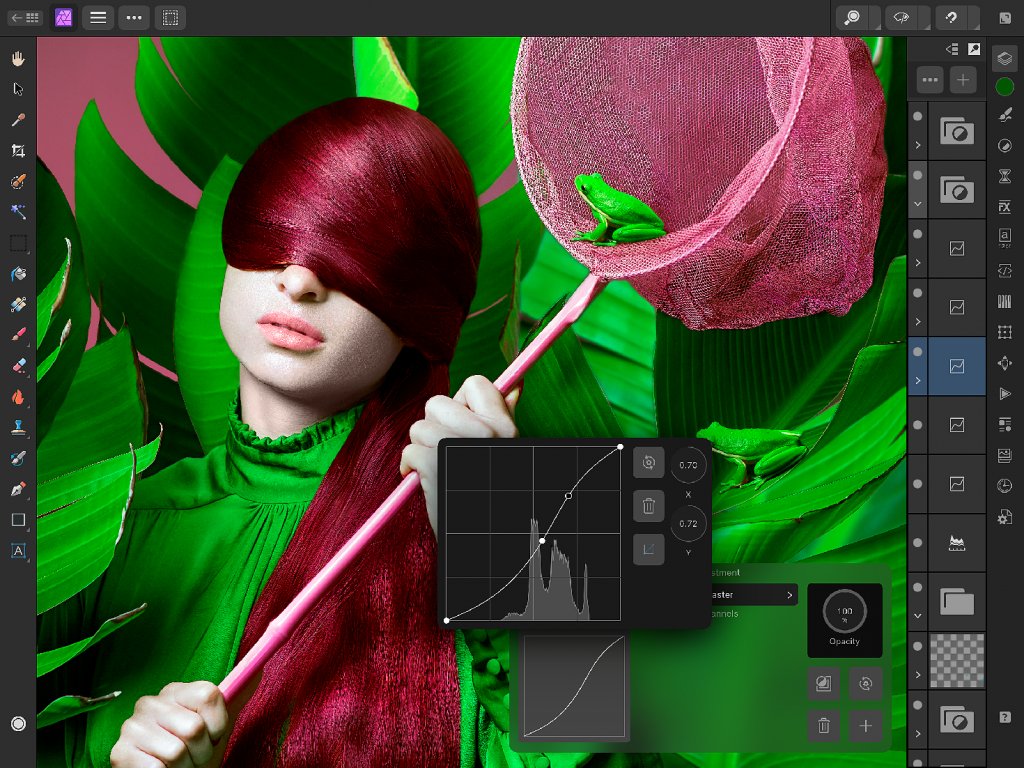Reset the curve in the curves popup
This screenshot has width=1024, height=768.
(648, 462)
